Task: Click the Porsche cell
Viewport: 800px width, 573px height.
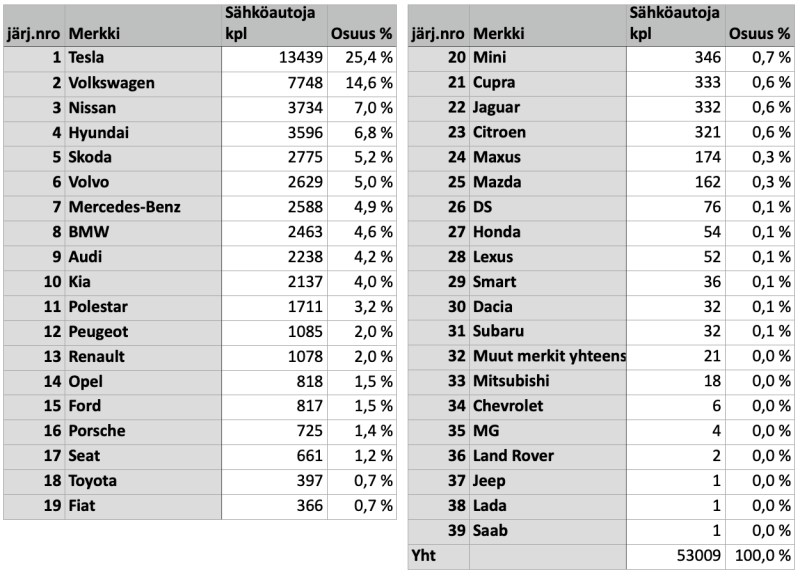Action: pyautogui.click(x=97, y=430)
